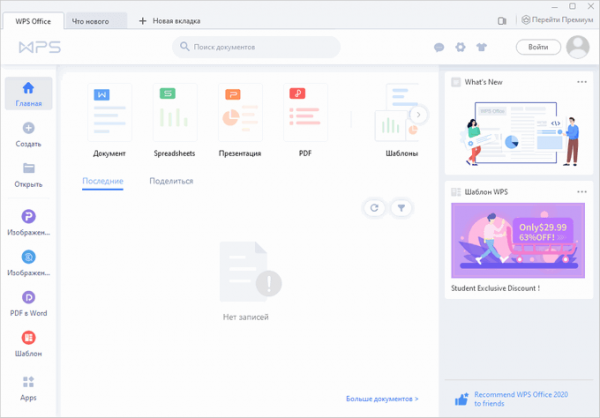Open the Apps grid icon
This screenshot has width=600, height=418.
pos(28,382)
